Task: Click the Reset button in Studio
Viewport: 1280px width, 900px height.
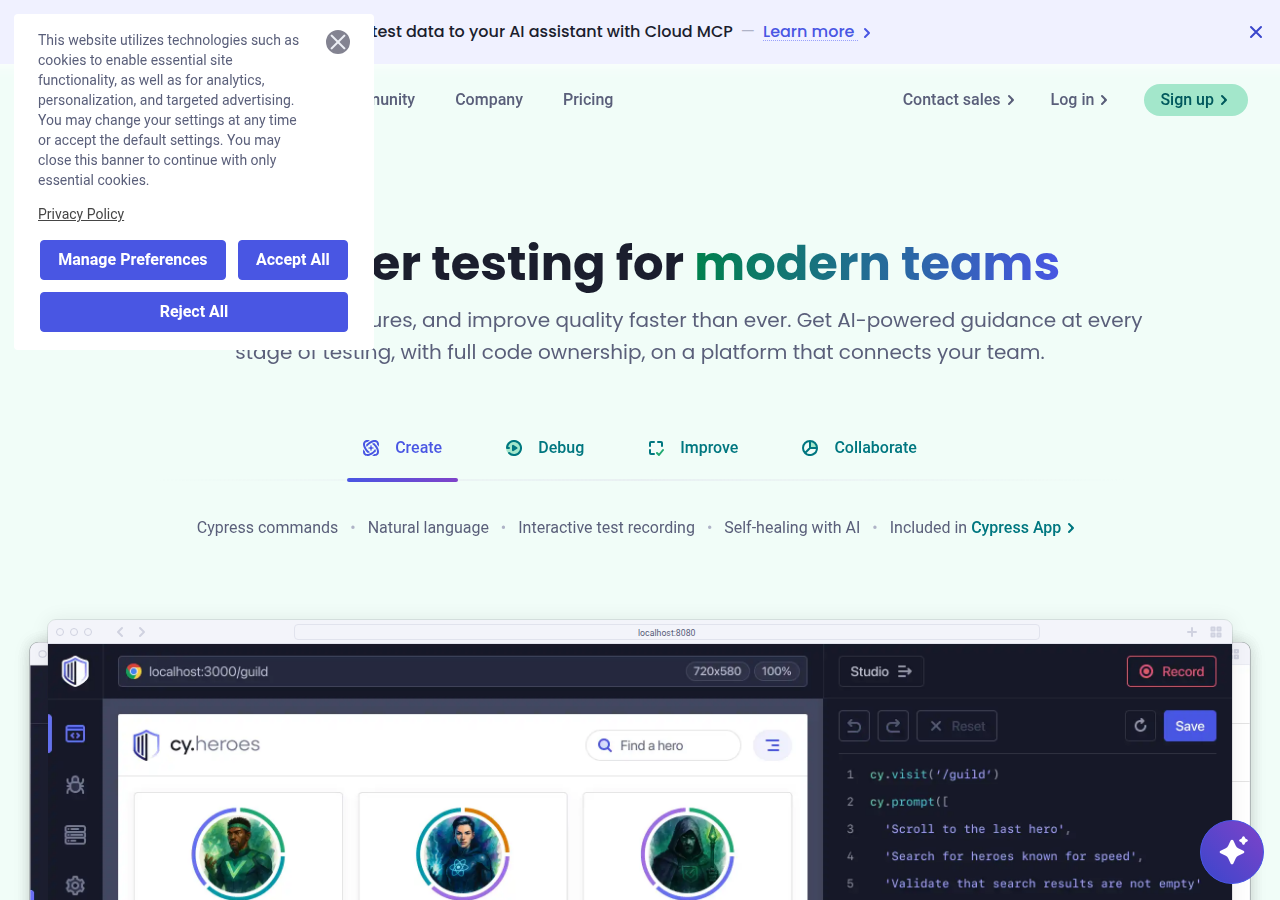Action: 957,726
